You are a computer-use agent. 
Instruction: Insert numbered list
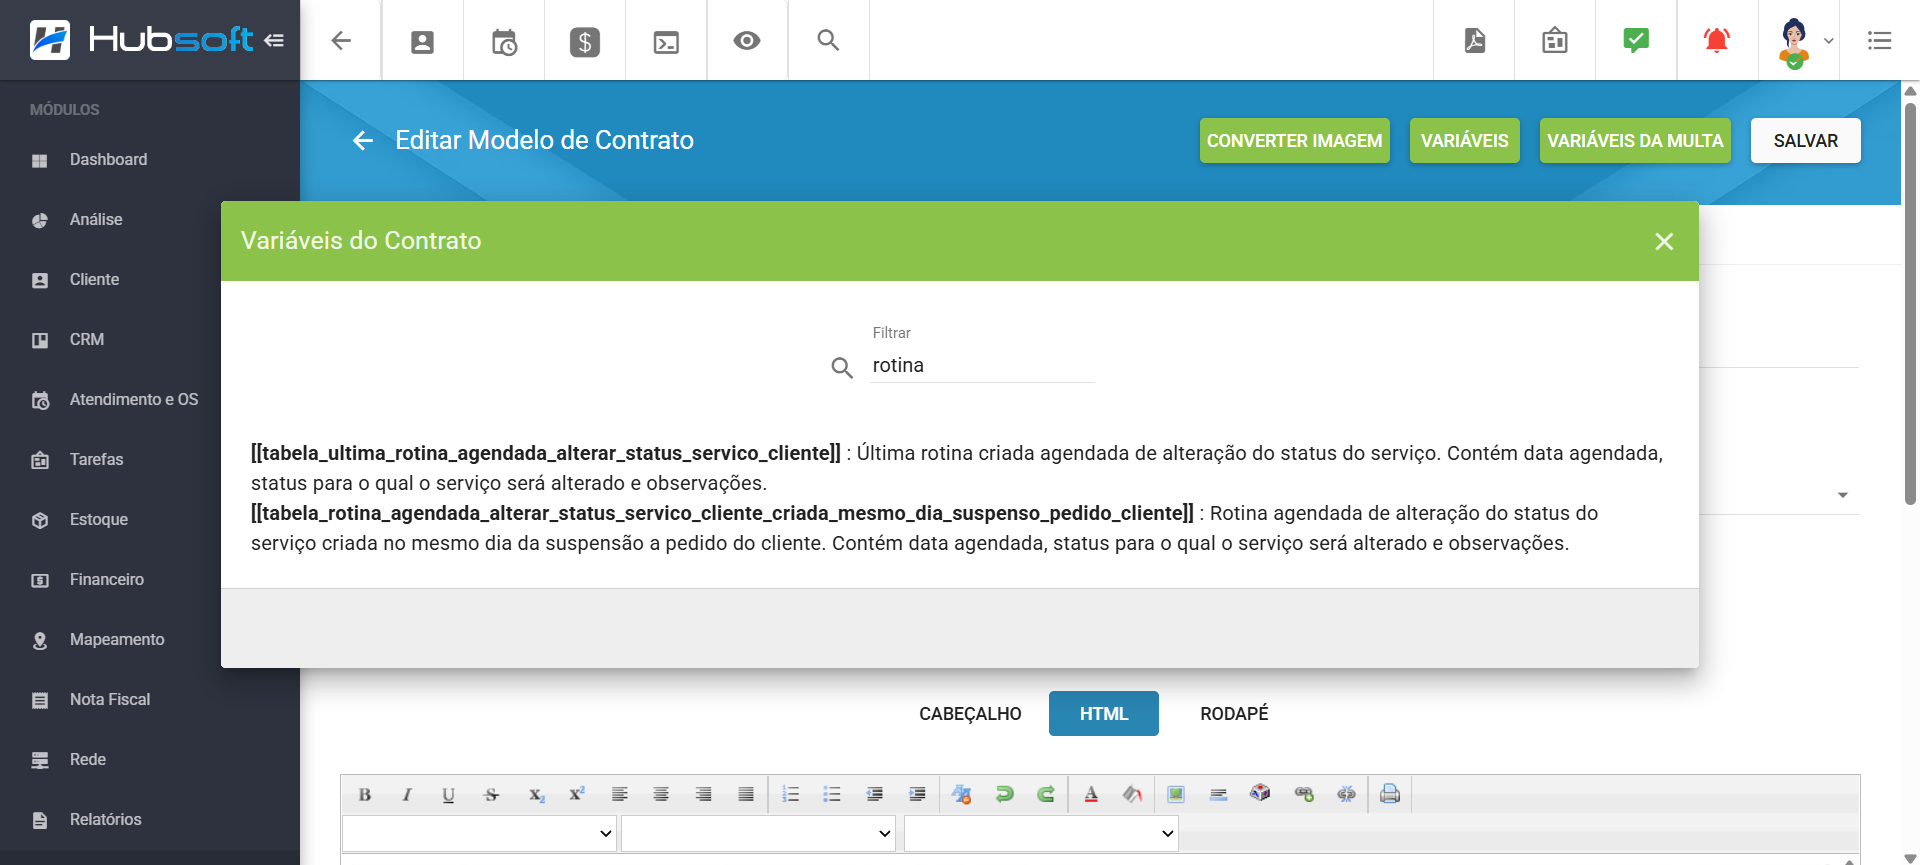(791, 794)
